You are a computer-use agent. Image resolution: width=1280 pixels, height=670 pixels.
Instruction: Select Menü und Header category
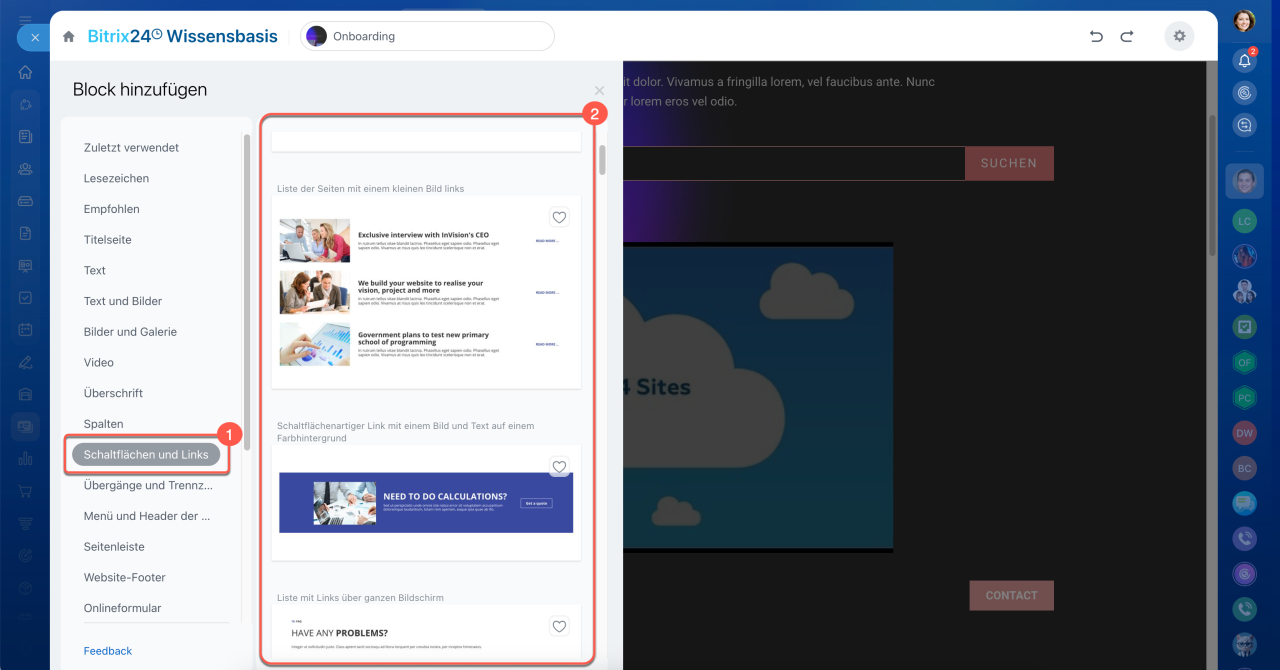pos(147,516)
